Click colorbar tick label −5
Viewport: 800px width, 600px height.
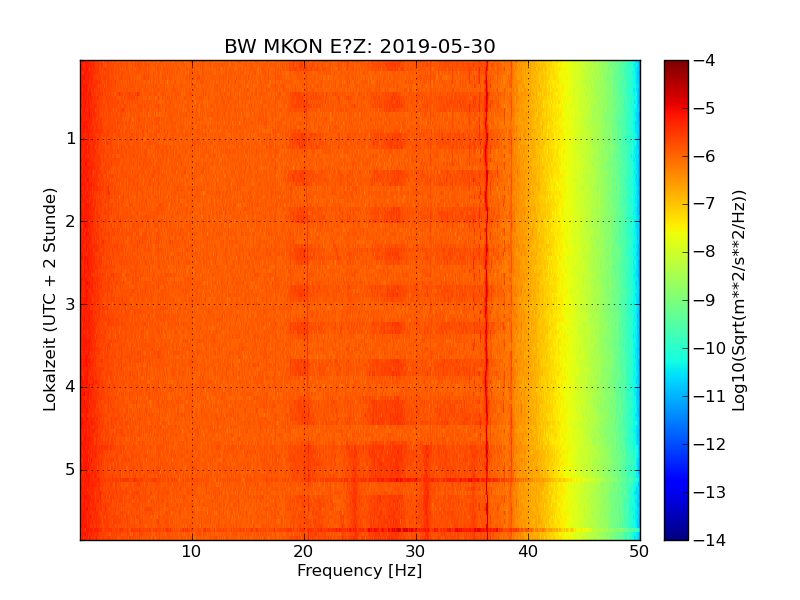tap(705, 109)
